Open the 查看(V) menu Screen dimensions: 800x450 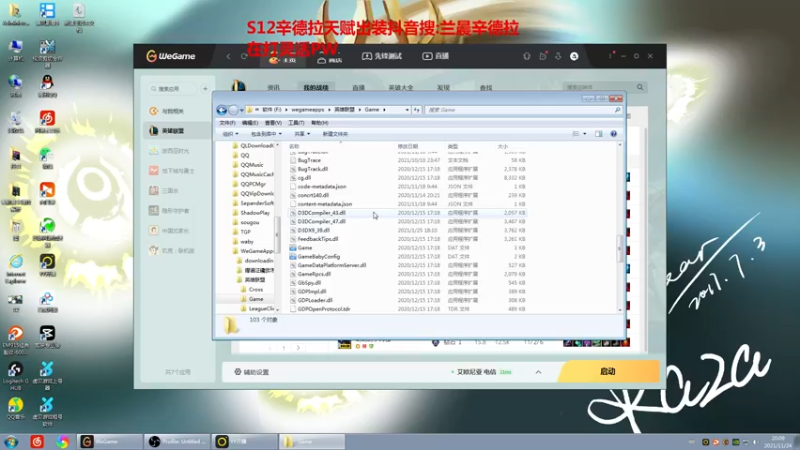(273, 123)
